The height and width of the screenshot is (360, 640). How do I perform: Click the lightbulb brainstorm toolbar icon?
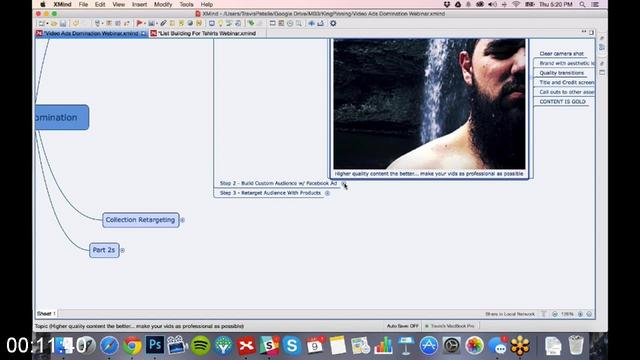[220, 24]
